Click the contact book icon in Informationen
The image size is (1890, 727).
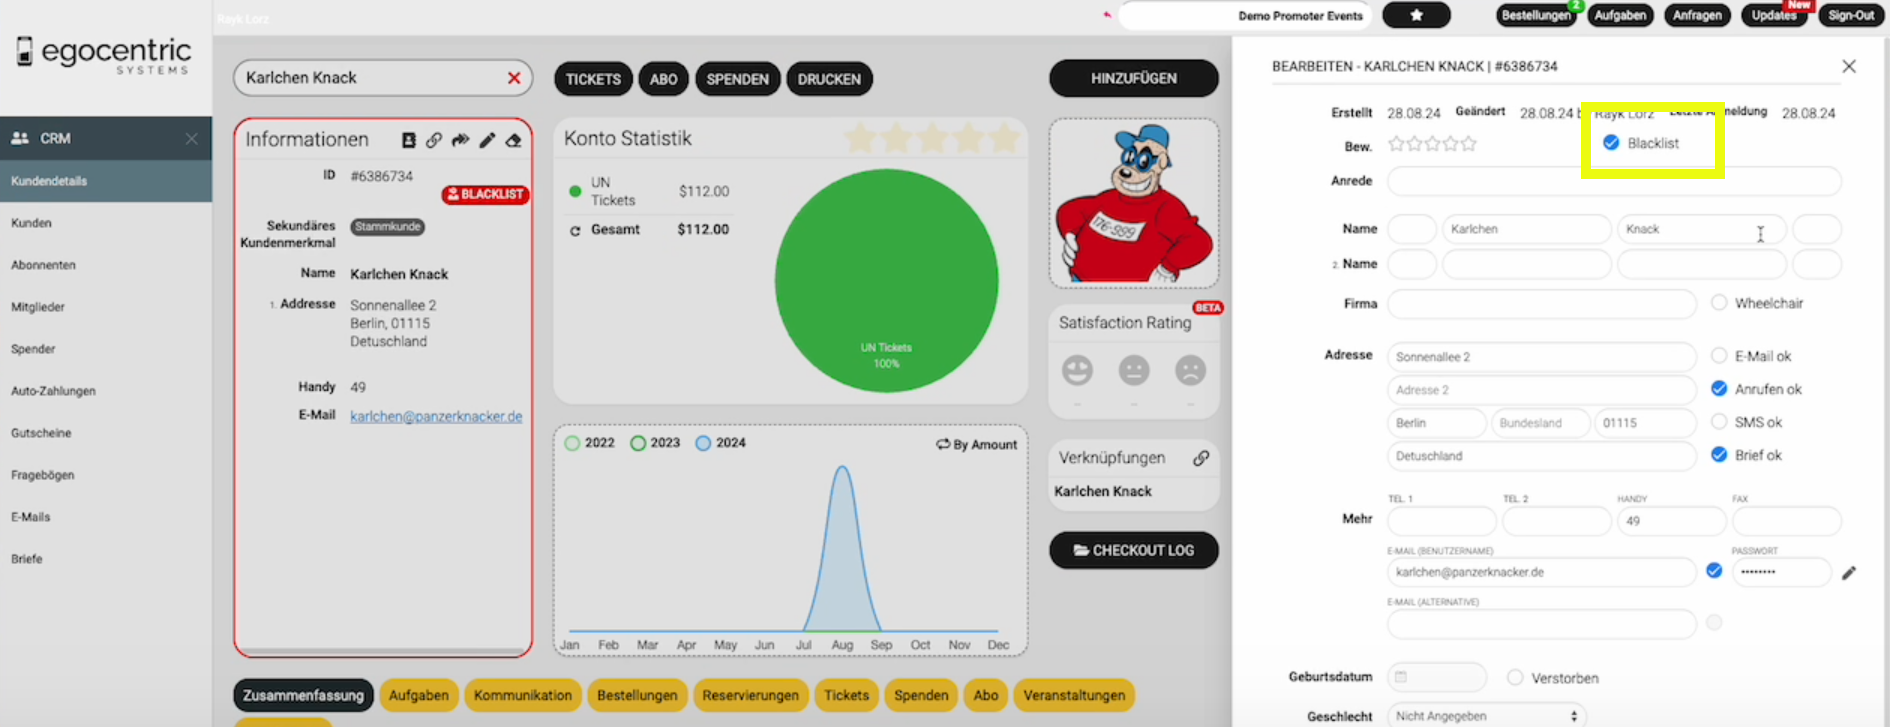click(x=408, y=140)
